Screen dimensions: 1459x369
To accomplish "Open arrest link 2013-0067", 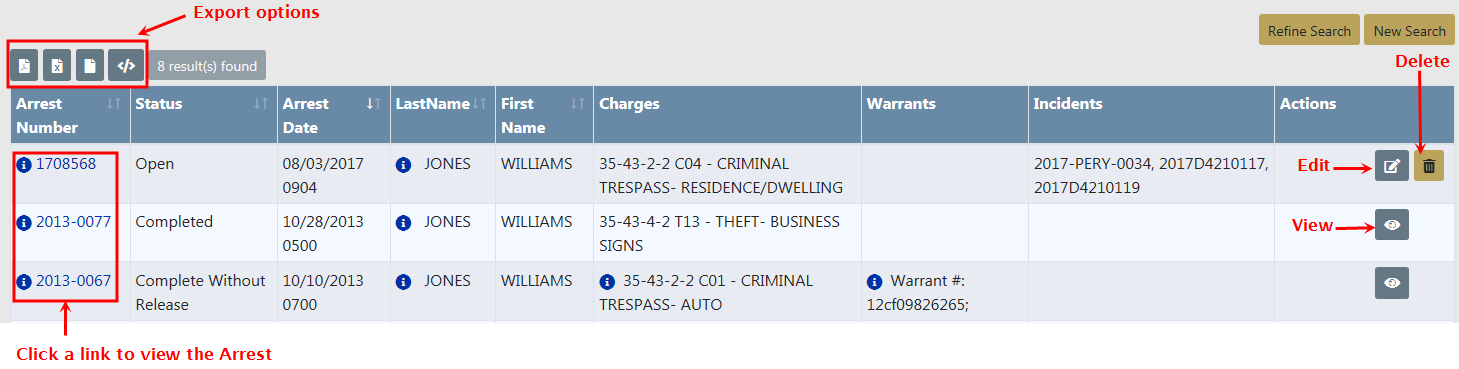I will pos(73,281).
